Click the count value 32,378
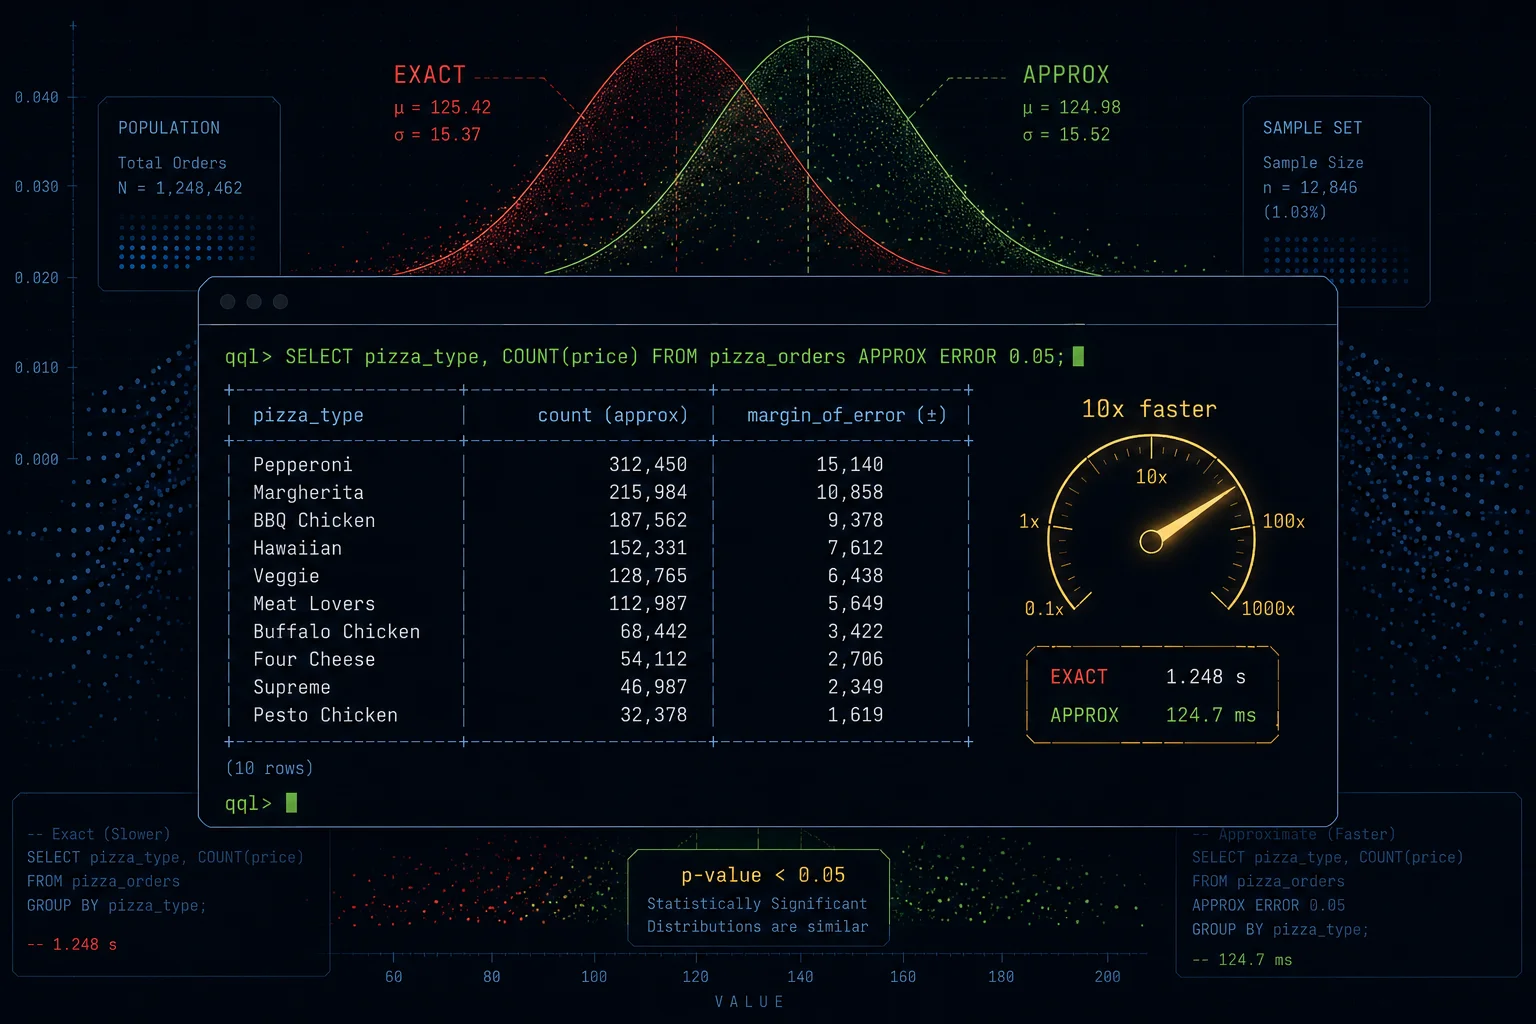 (x=654, y=715)
